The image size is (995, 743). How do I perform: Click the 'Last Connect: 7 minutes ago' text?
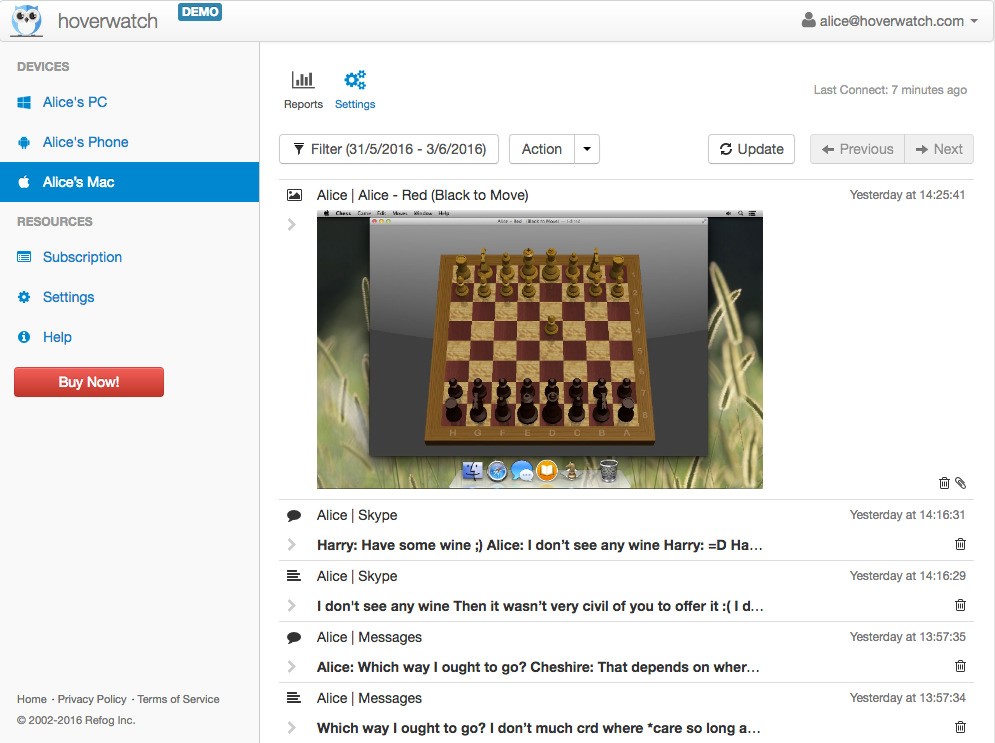point(890,89)
